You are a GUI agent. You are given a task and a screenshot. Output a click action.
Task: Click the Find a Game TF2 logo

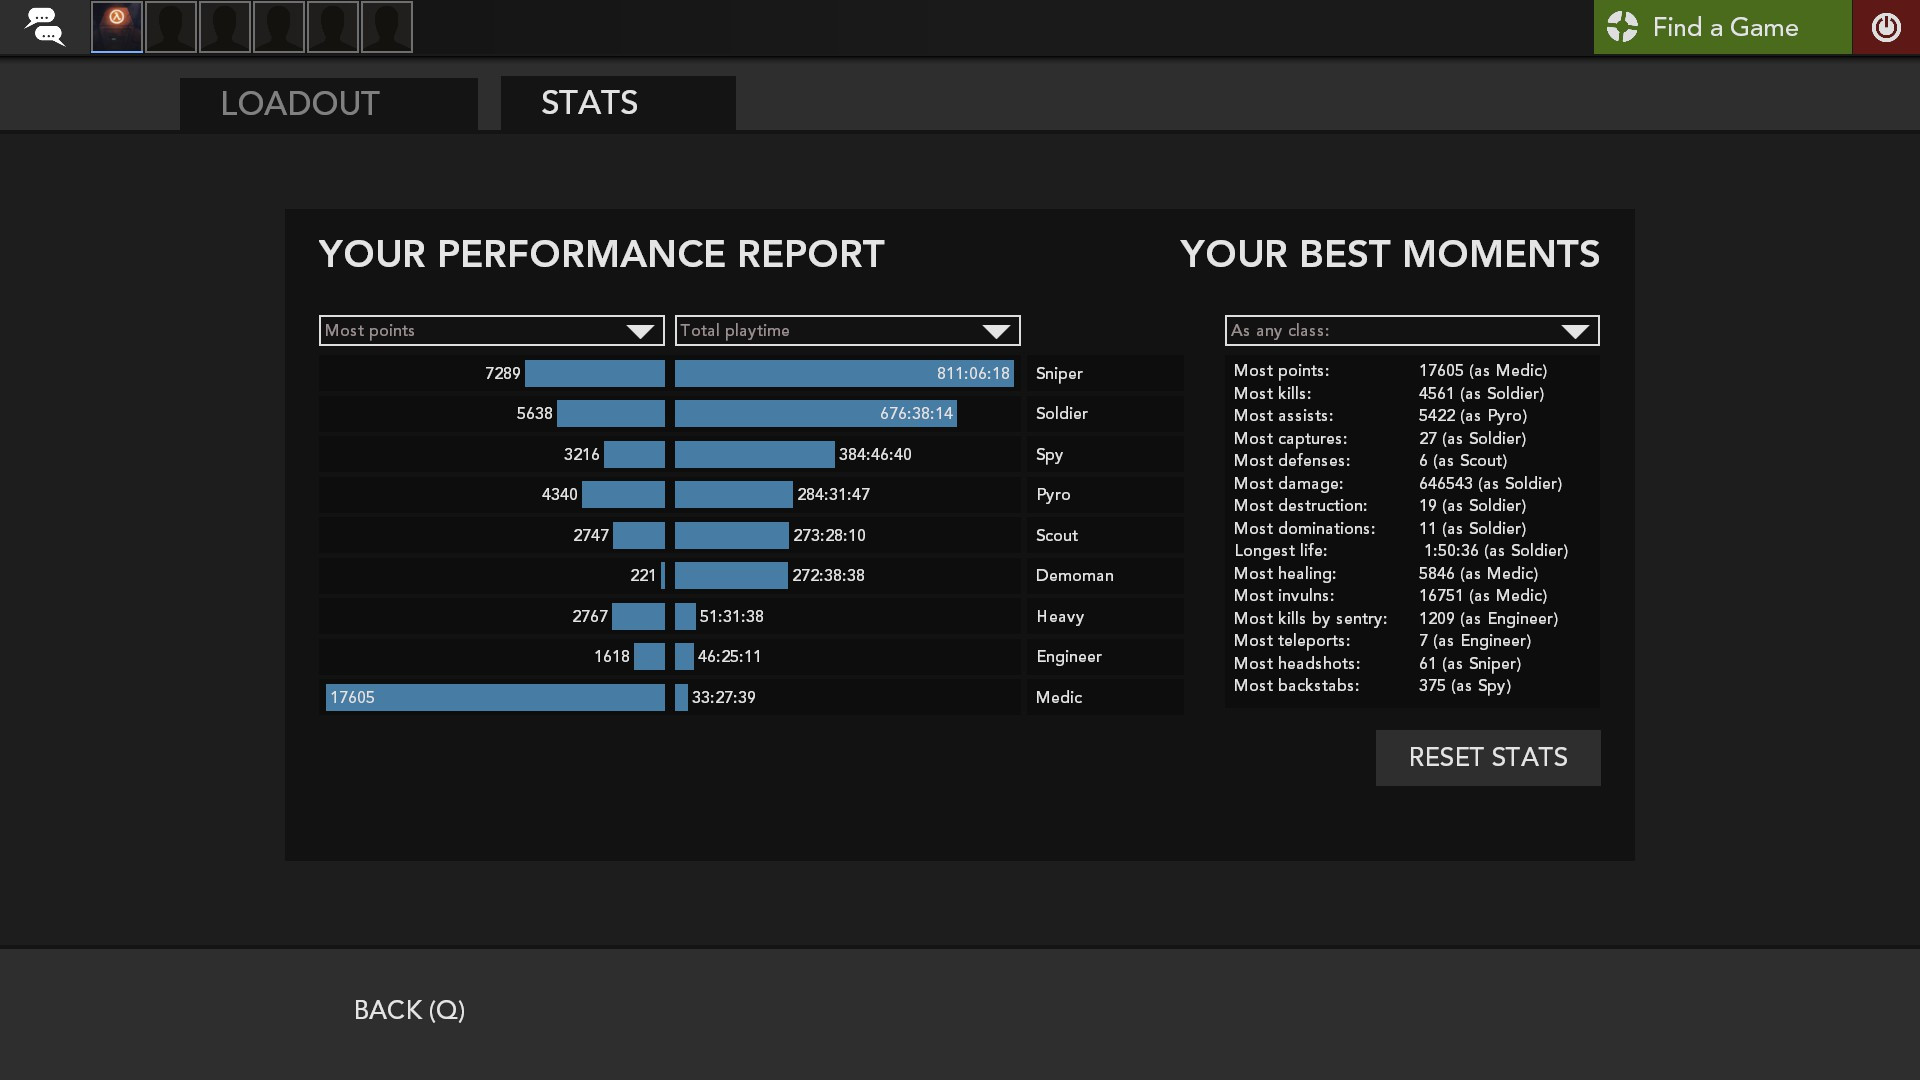1622,27
